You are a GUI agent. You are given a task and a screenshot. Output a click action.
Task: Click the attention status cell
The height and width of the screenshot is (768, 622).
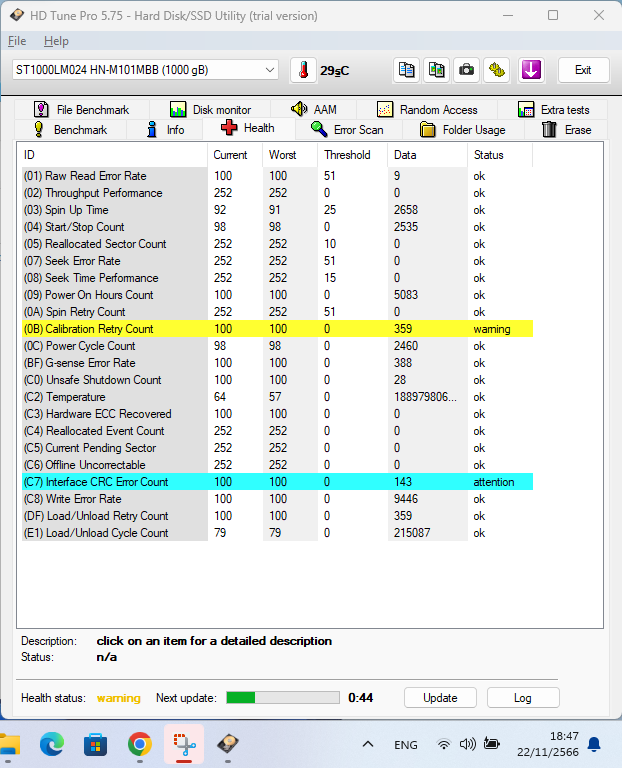(x=494, y=482)
